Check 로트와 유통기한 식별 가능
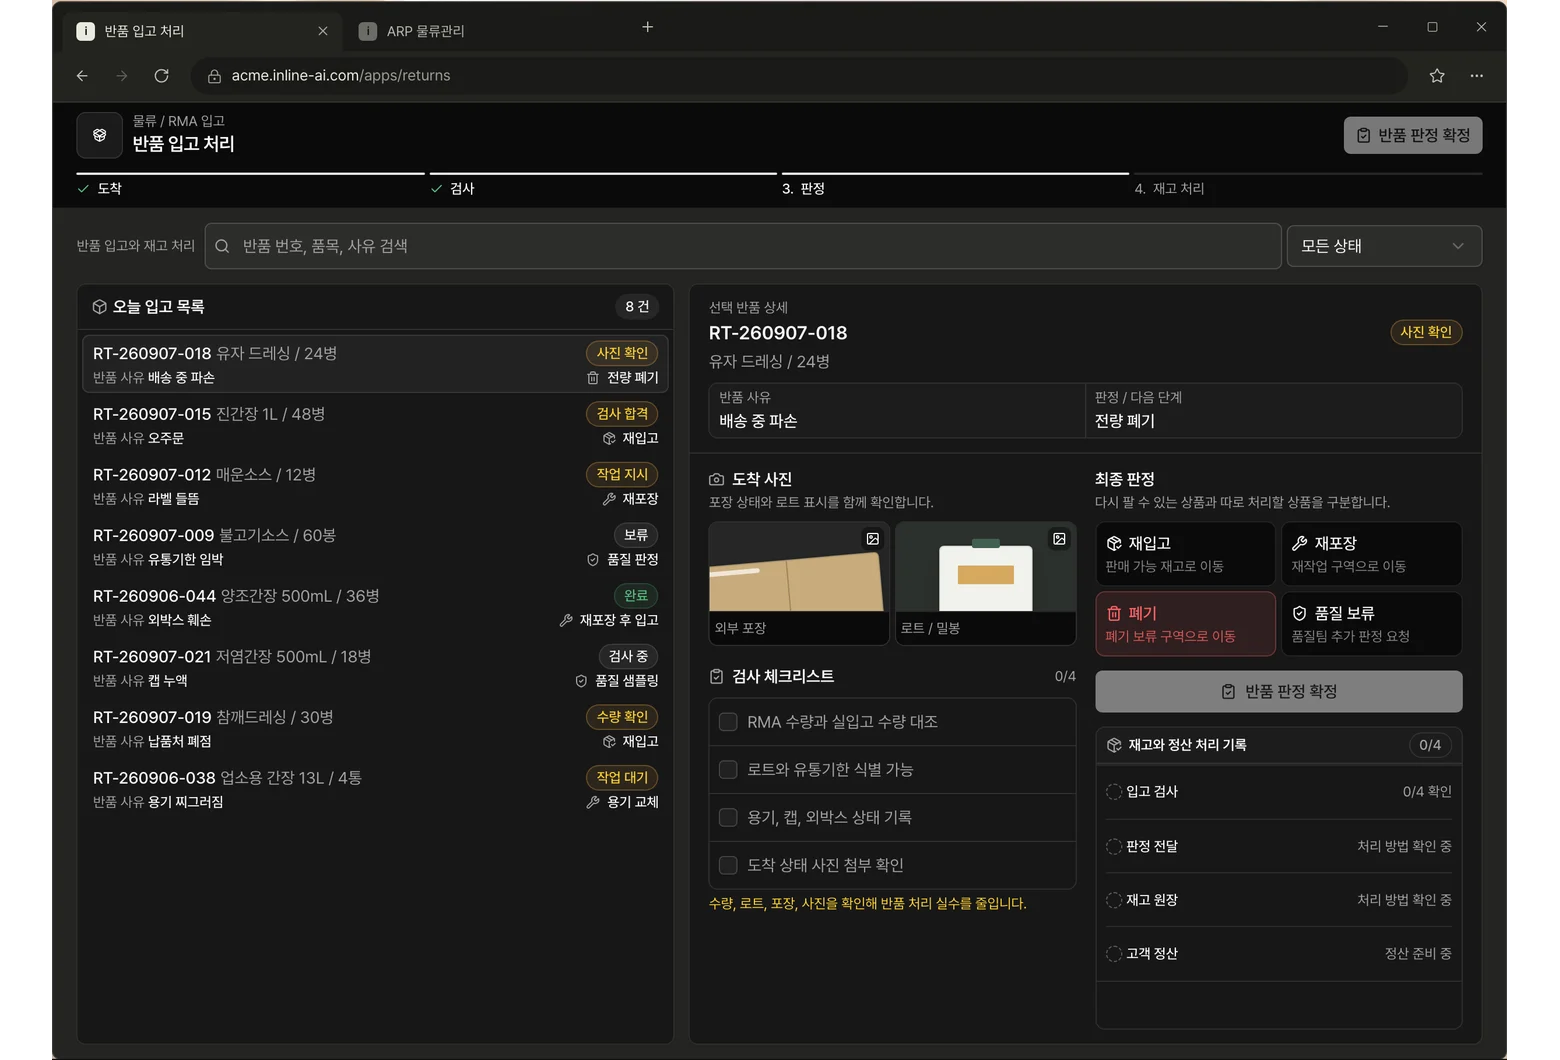Screen dimensions: 1560x1060 tap(728, 770)
